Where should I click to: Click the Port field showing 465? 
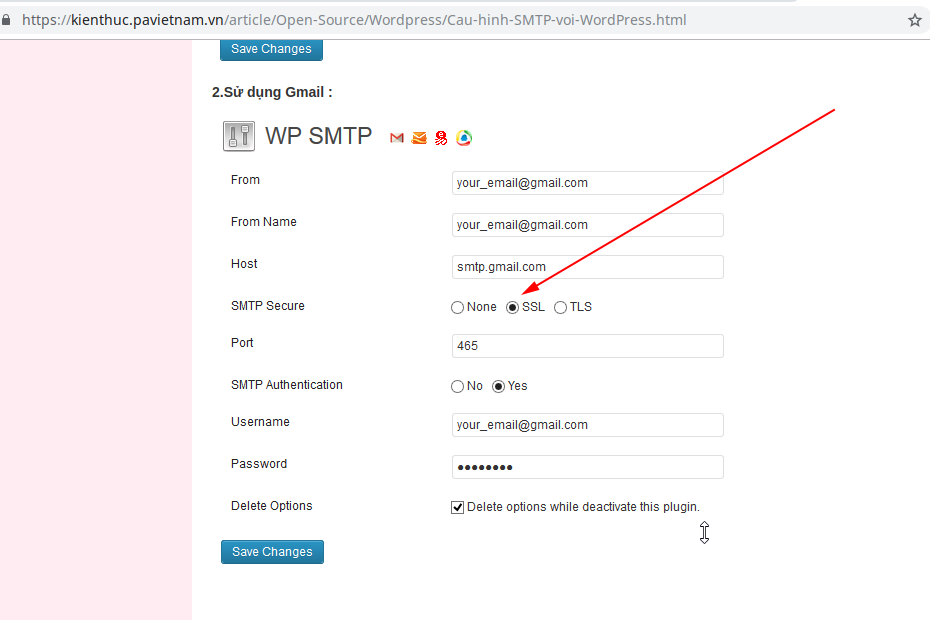(588, 346)
